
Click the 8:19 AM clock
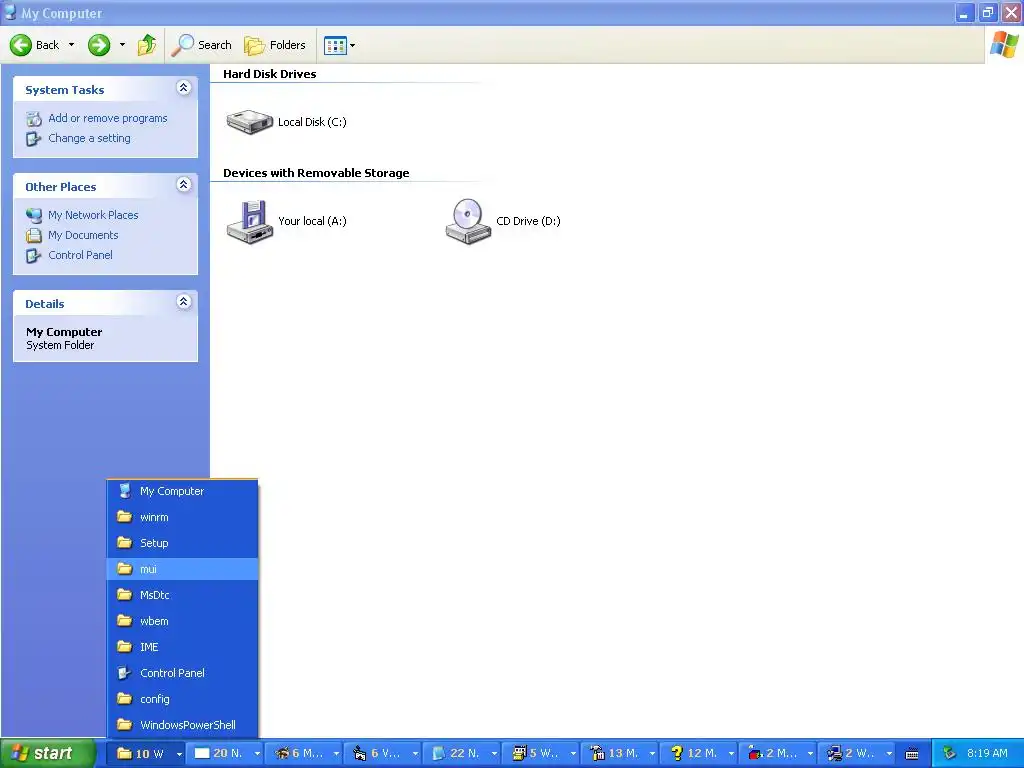point(987,753)
